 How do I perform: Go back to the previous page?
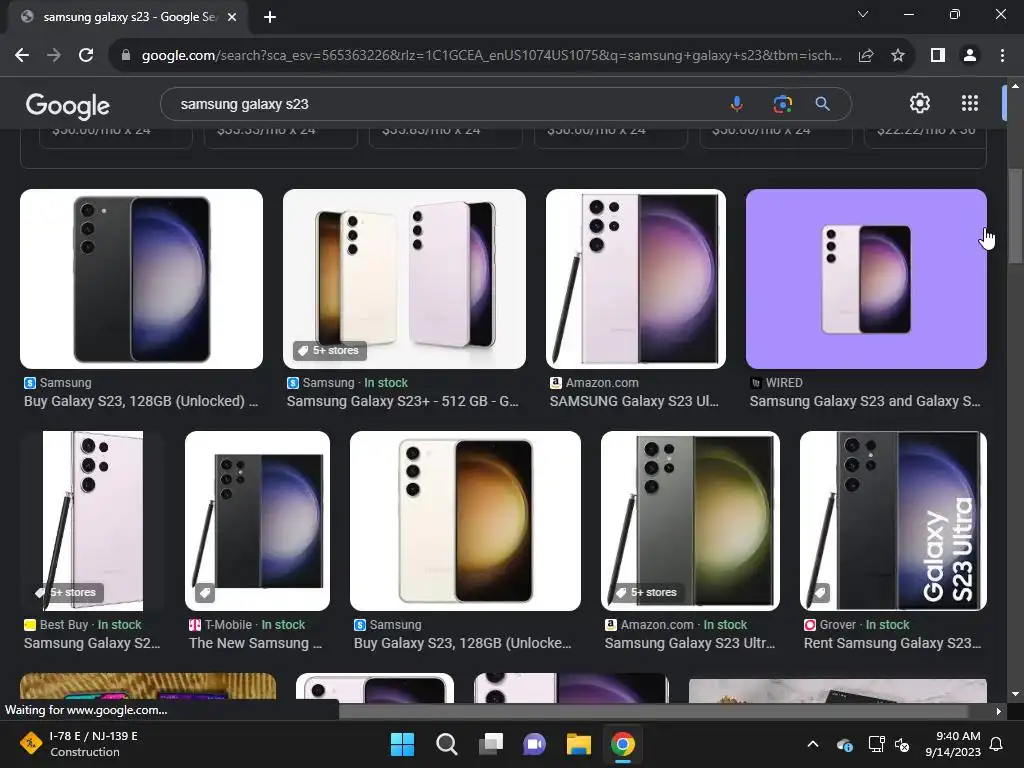coord(22,56)
